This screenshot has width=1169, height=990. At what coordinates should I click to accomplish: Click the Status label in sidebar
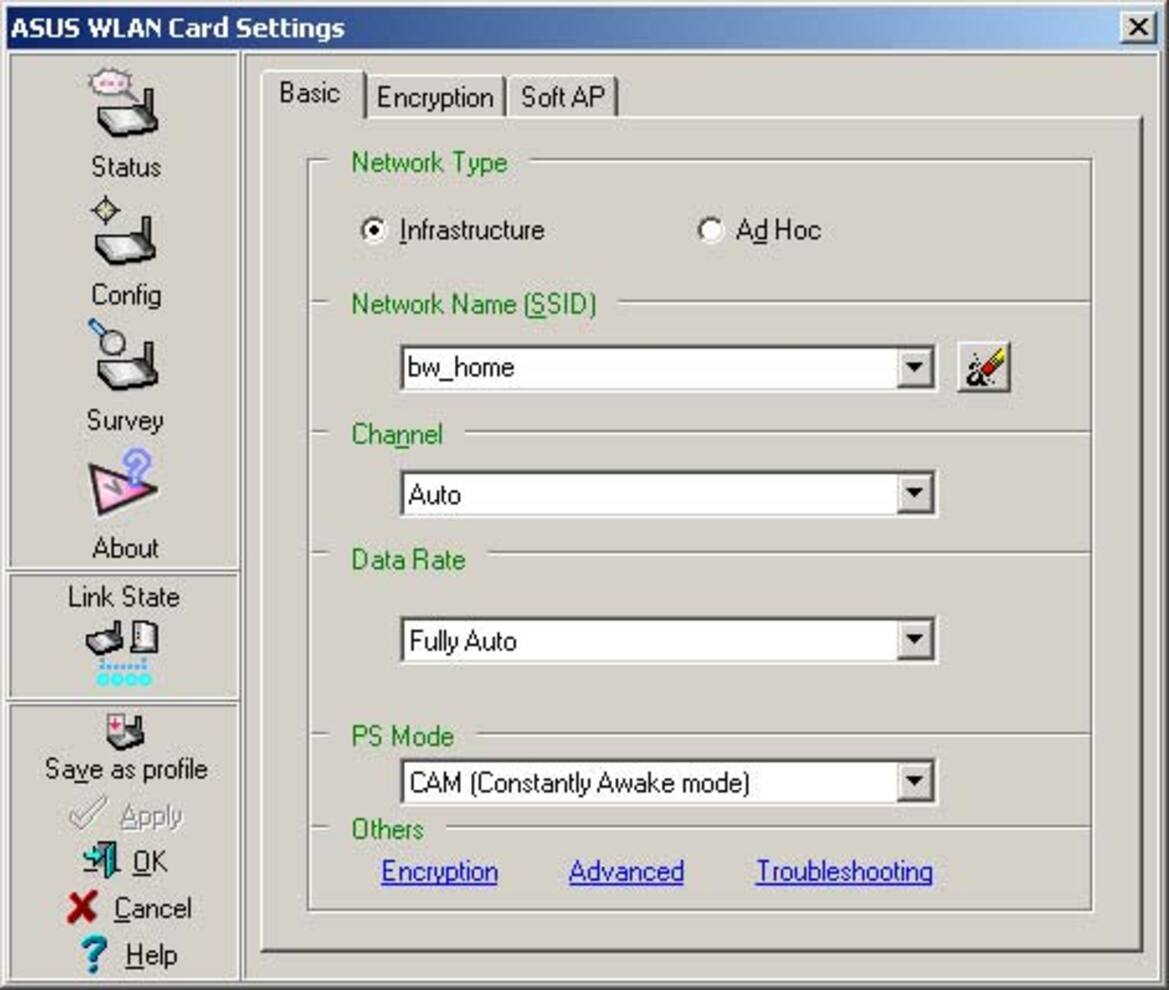(x=125, y=166)
